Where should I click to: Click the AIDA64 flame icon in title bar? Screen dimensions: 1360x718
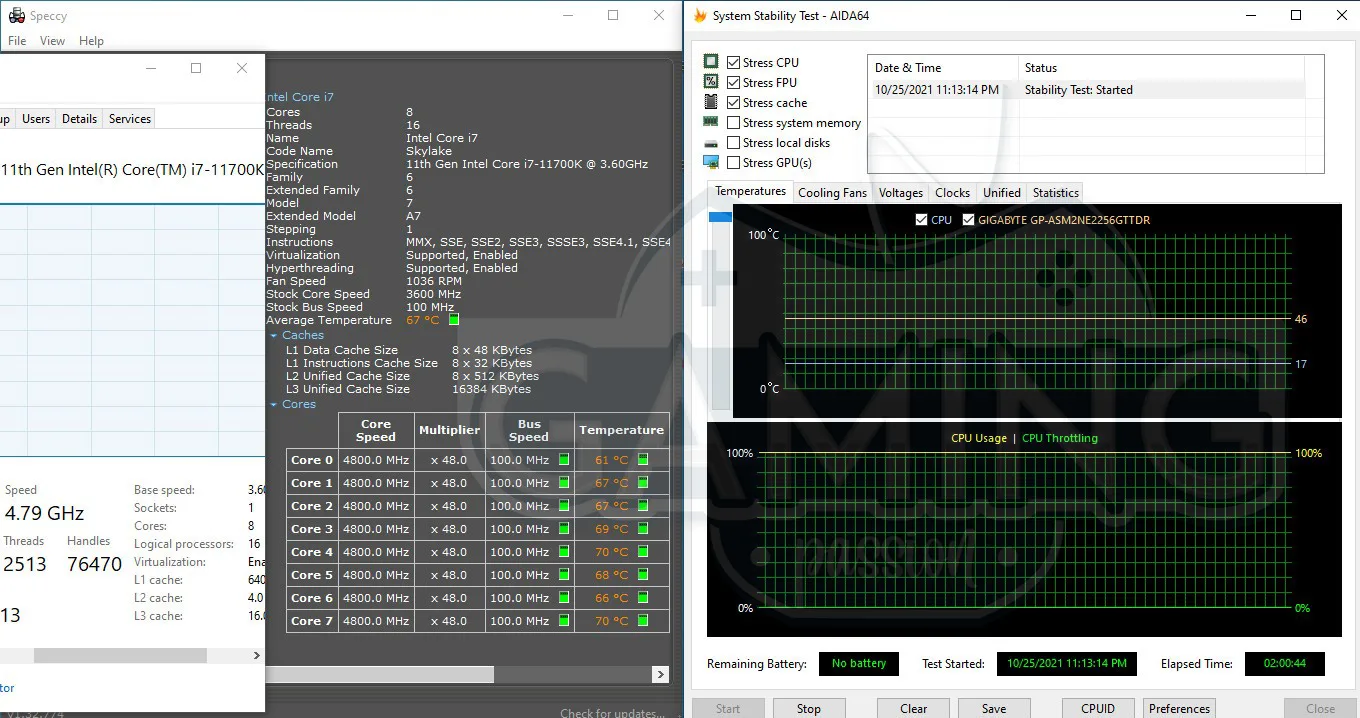[700, 16]
